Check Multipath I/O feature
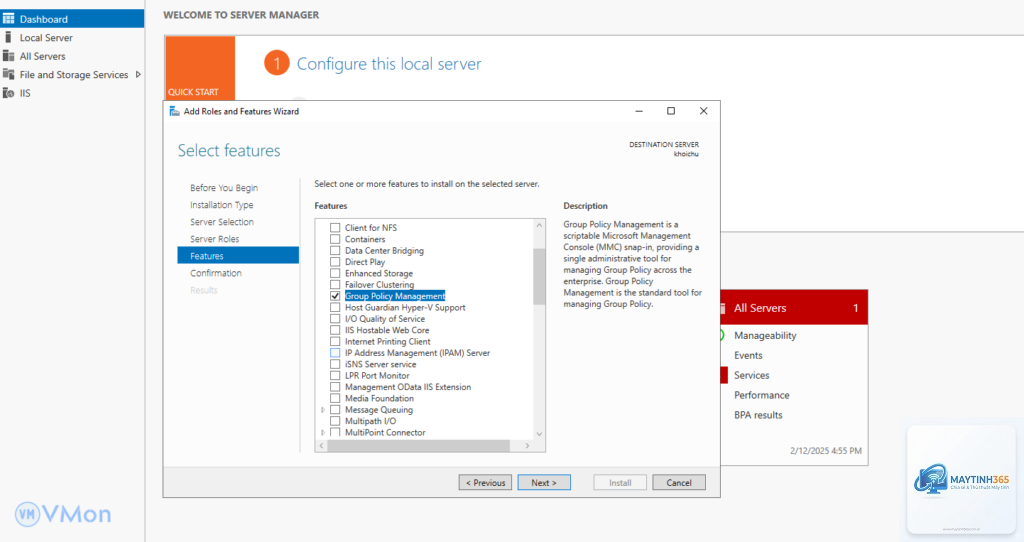The image size is (1024, 542). (335, 421)
